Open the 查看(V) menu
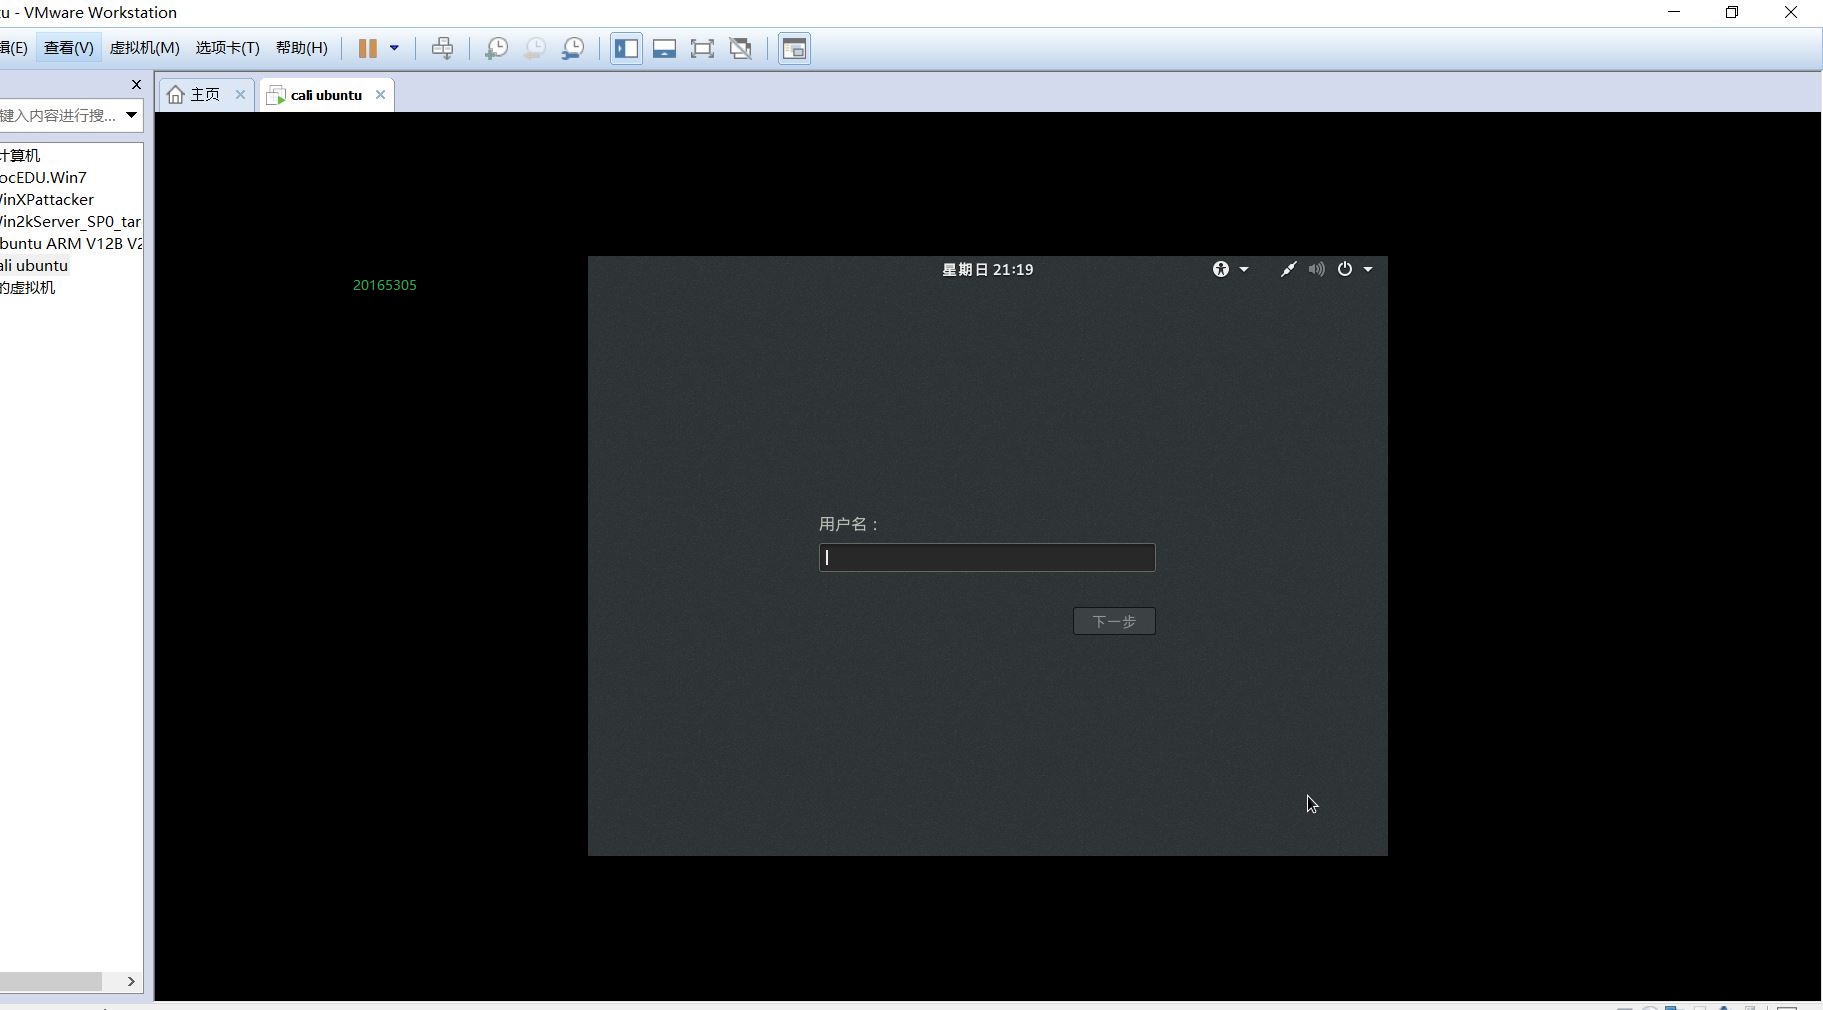 69,48
